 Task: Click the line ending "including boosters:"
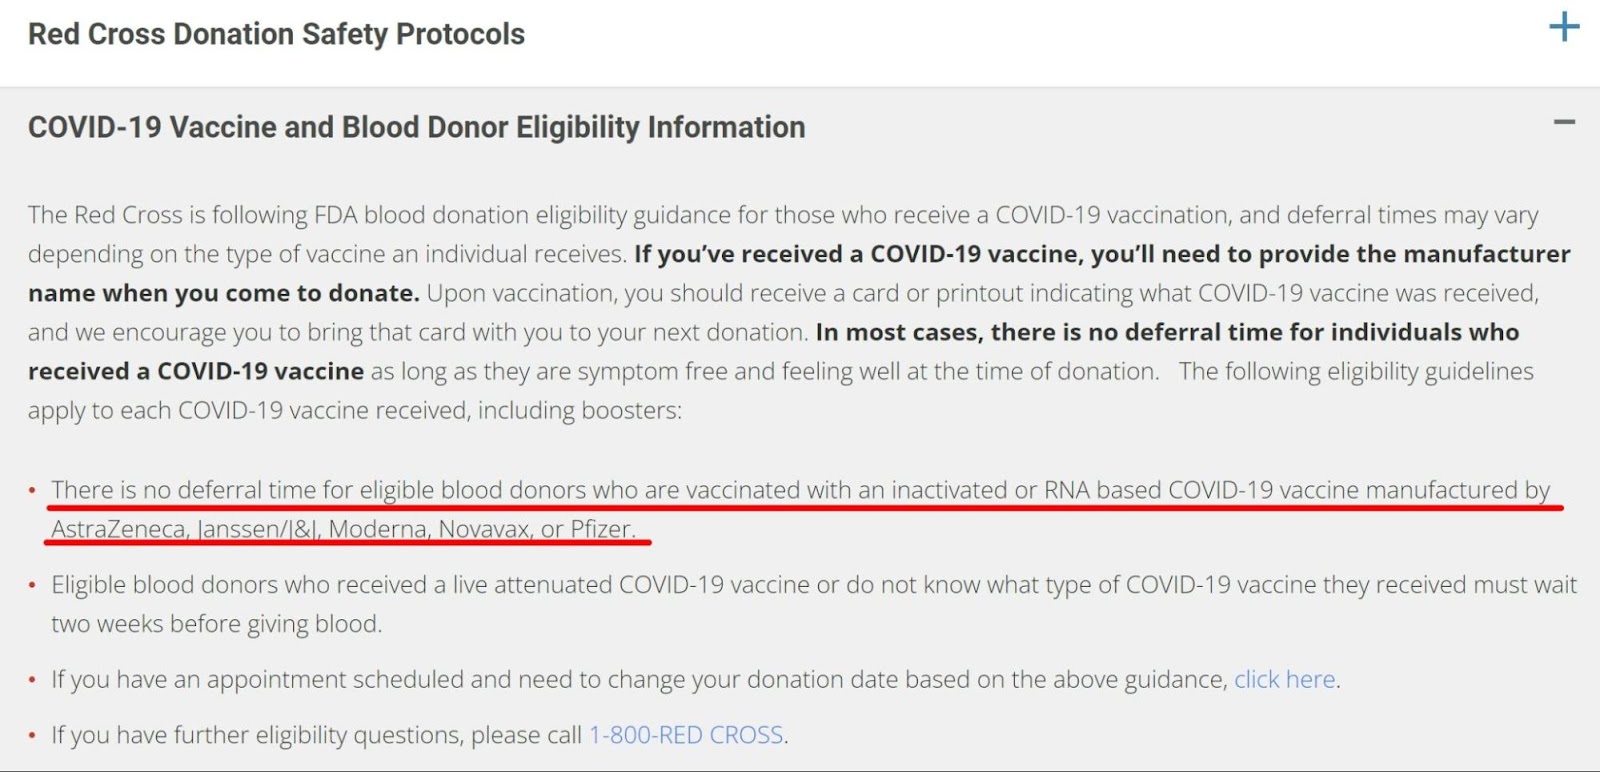(x=355, y=411)
